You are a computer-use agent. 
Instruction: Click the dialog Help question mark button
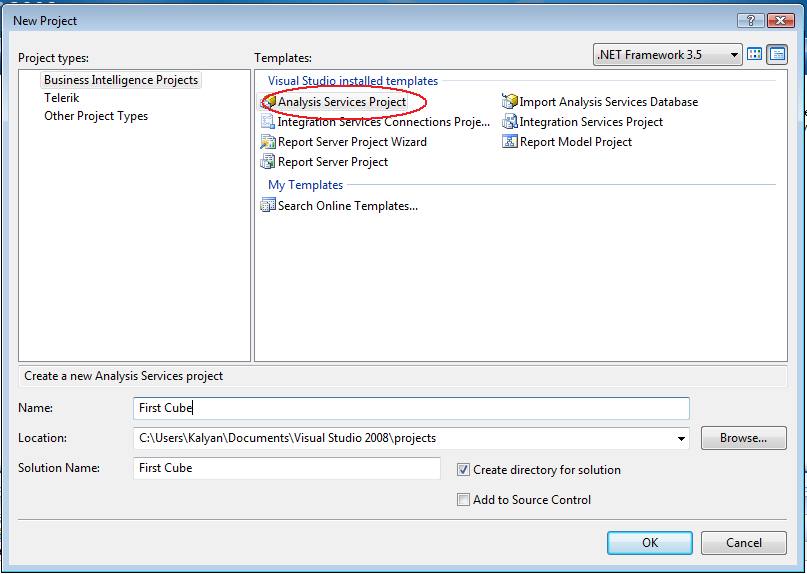(x=751, y=21)
